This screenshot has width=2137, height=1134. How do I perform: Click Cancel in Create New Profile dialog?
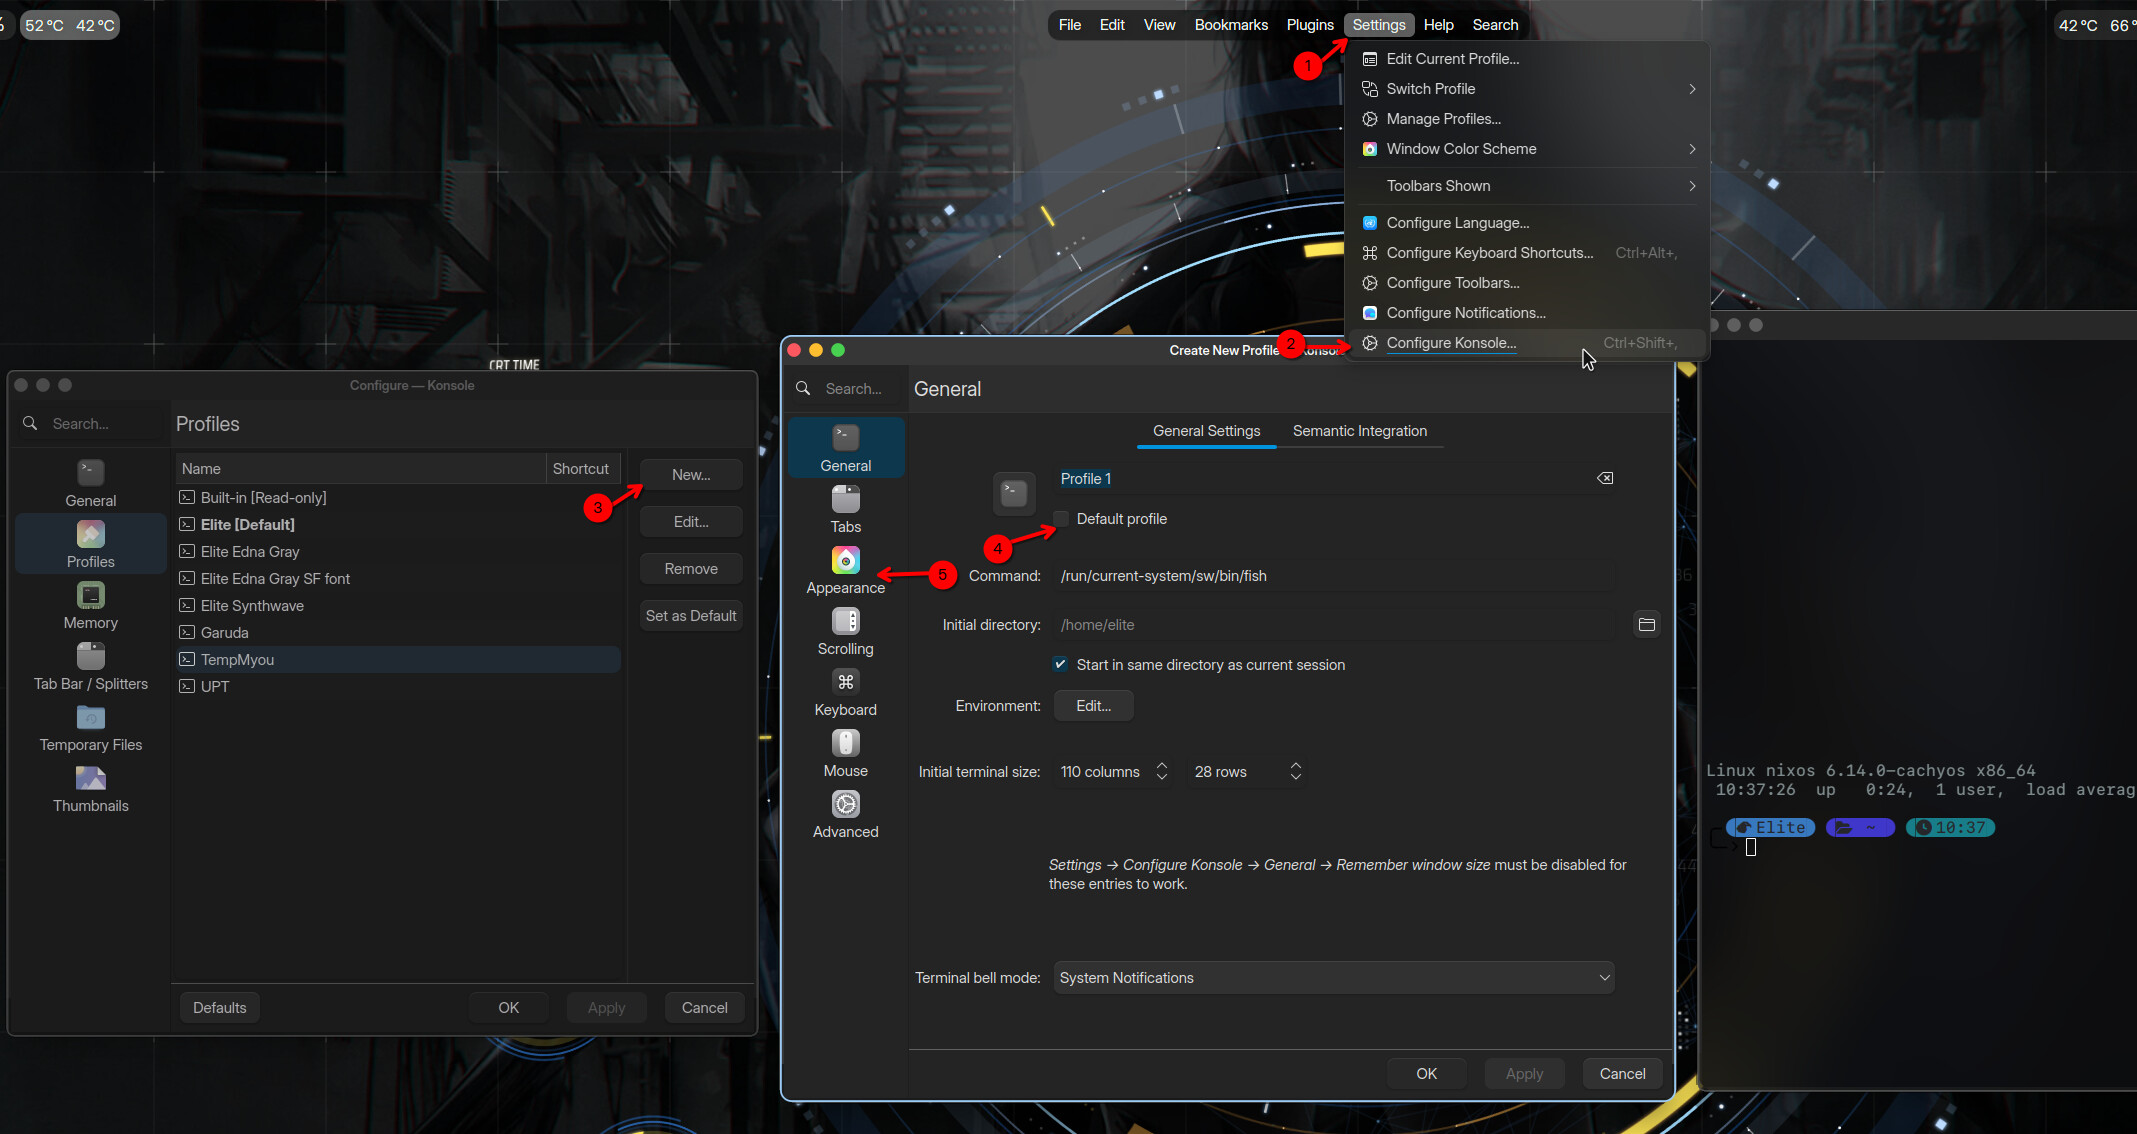click(x=1622, y=1074)
